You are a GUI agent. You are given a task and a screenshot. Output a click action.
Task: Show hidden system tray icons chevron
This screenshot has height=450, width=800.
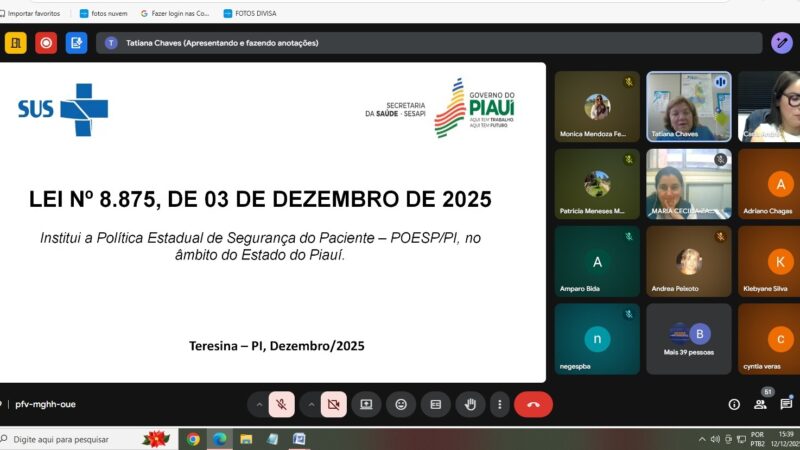point(702,439)
